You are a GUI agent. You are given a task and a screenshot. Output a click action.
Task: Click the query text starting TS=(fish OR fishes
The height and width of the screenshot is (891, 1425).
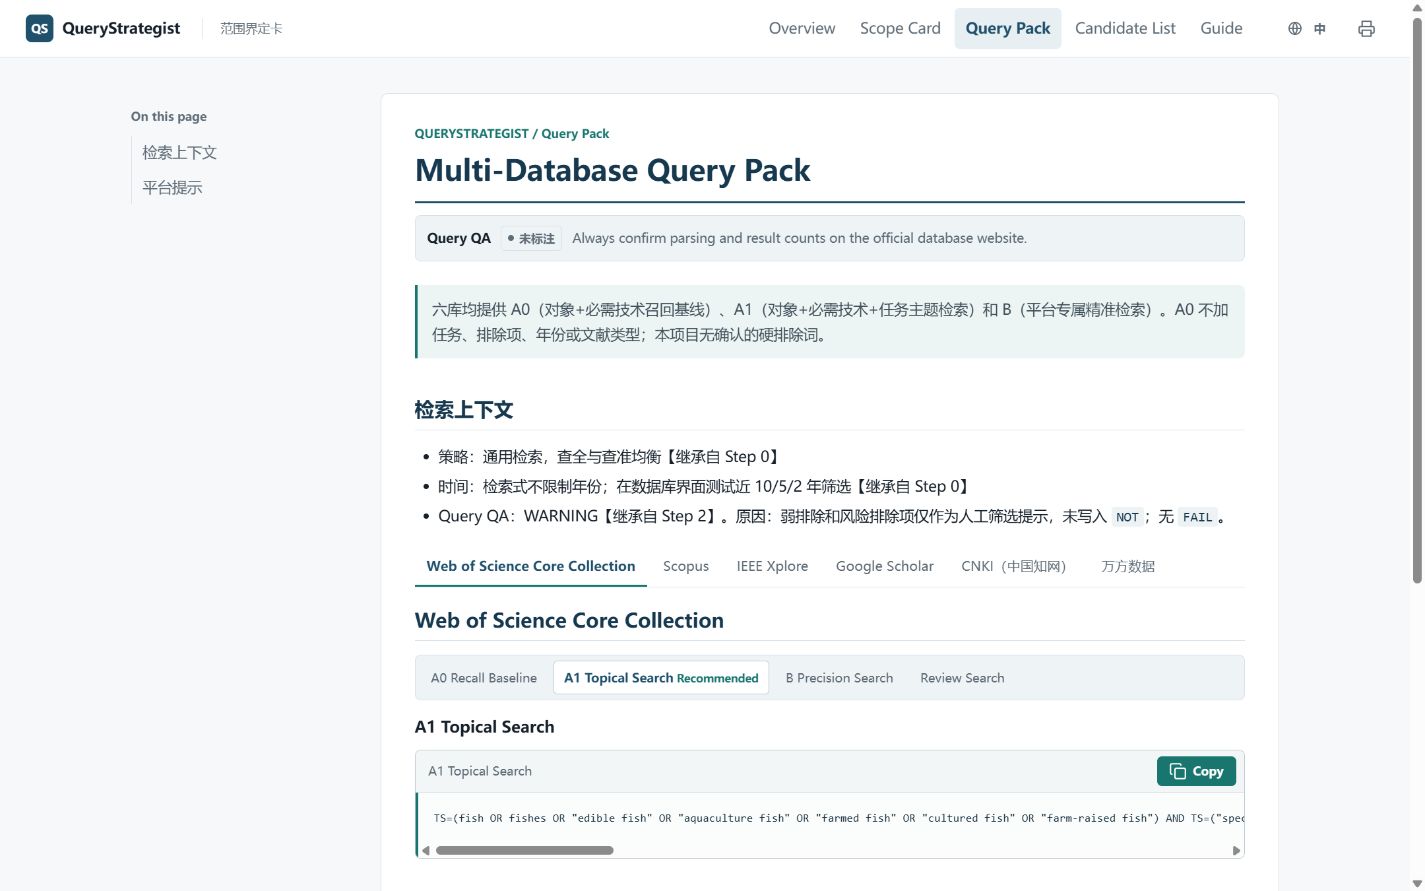838,818
